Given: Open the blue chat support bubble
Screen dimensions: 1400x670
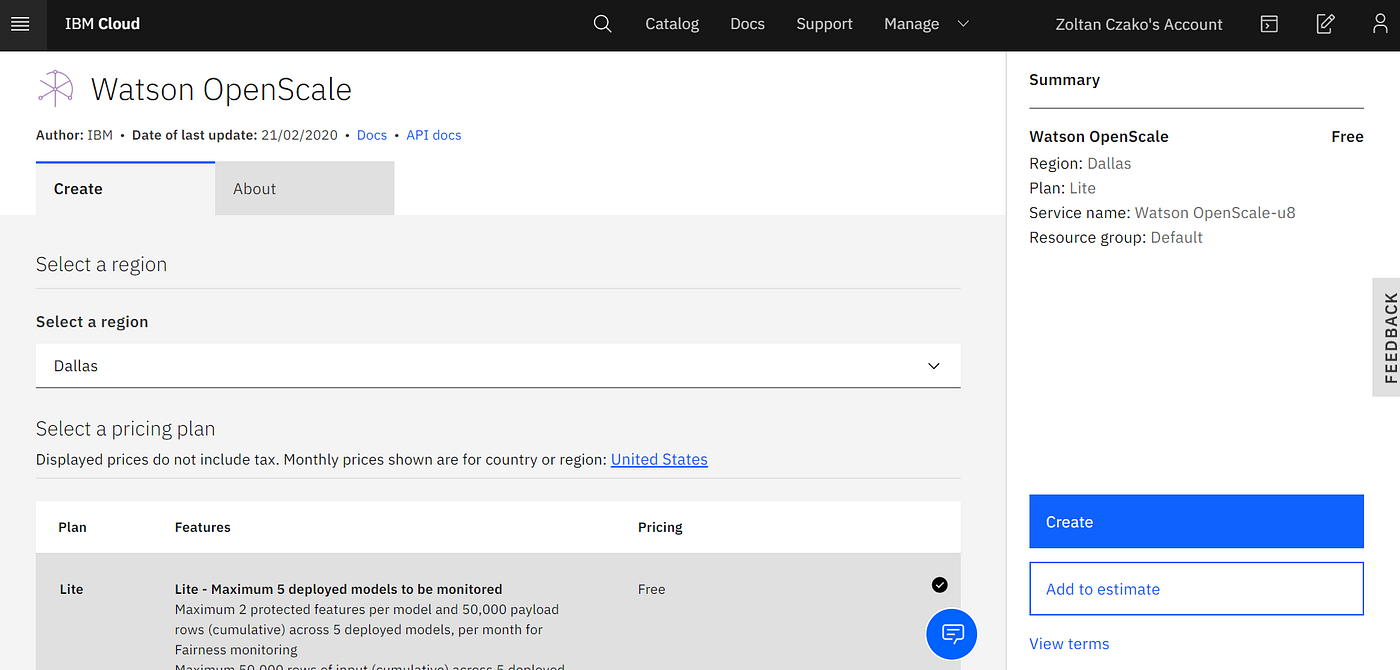Looking at the screenshot, I should pyautogui.click(x=952, y=634).
